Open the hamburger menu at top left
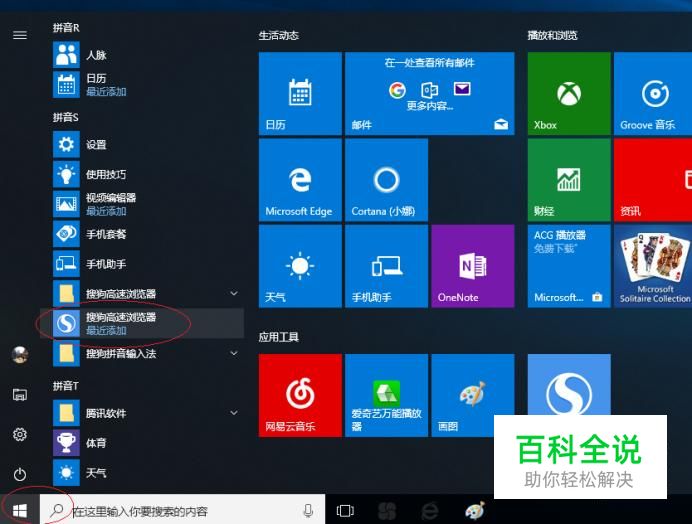Image resolution: width=692 pixels, height=524 pixels. [20, 35]
